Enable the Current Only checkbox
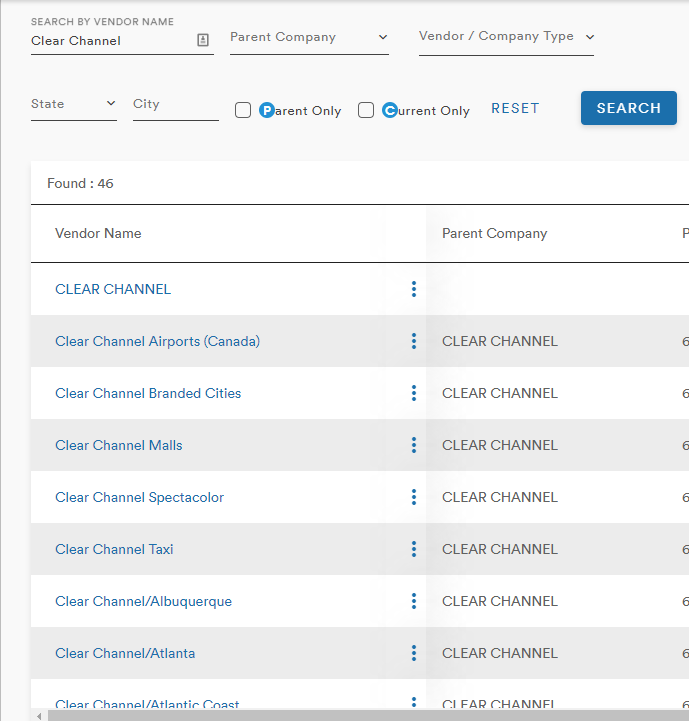This screenshot has height=721, width=689. click(x=366, y=110)
